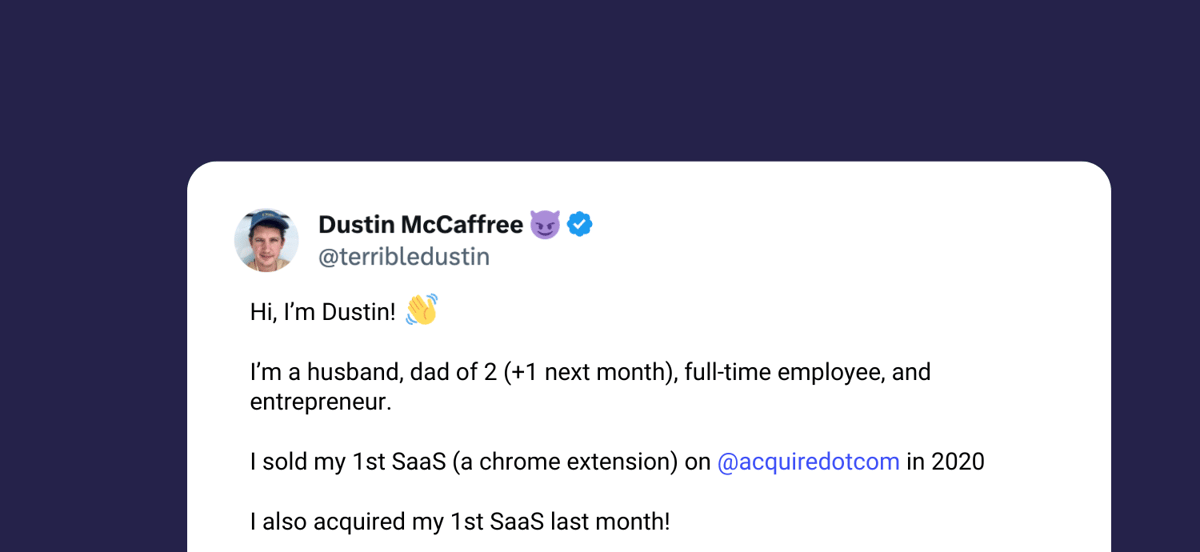This screenshot has width=1200, height=552.
Task: Click the blue cap in the avatar photo
Action: click(266, 222)
